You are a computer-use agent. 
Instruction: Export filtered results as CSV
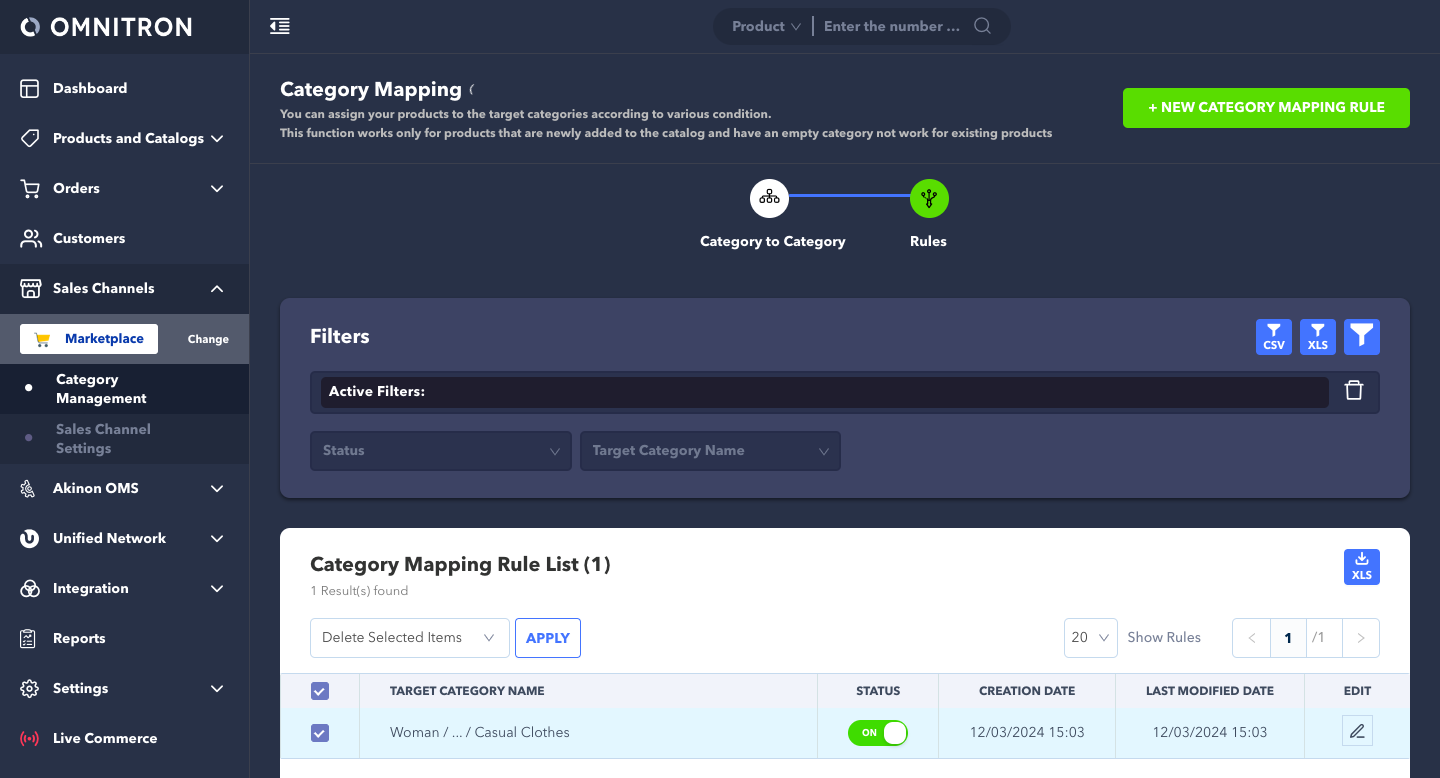[1273, 337]
